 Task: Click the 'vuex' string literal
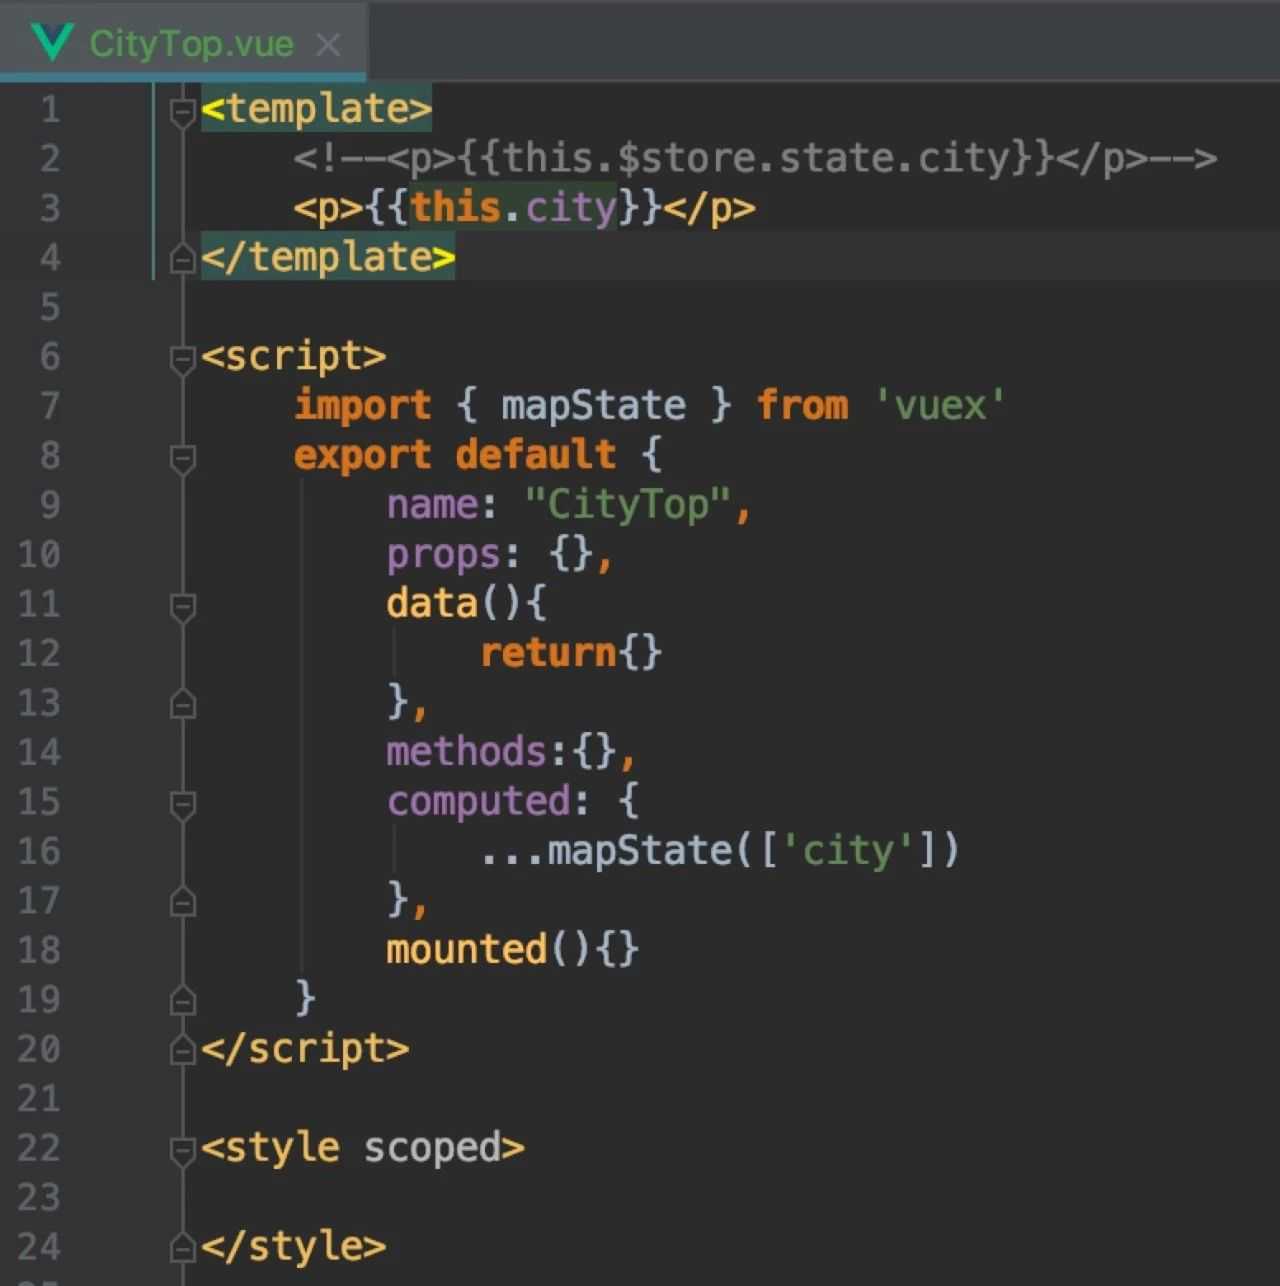940,405
